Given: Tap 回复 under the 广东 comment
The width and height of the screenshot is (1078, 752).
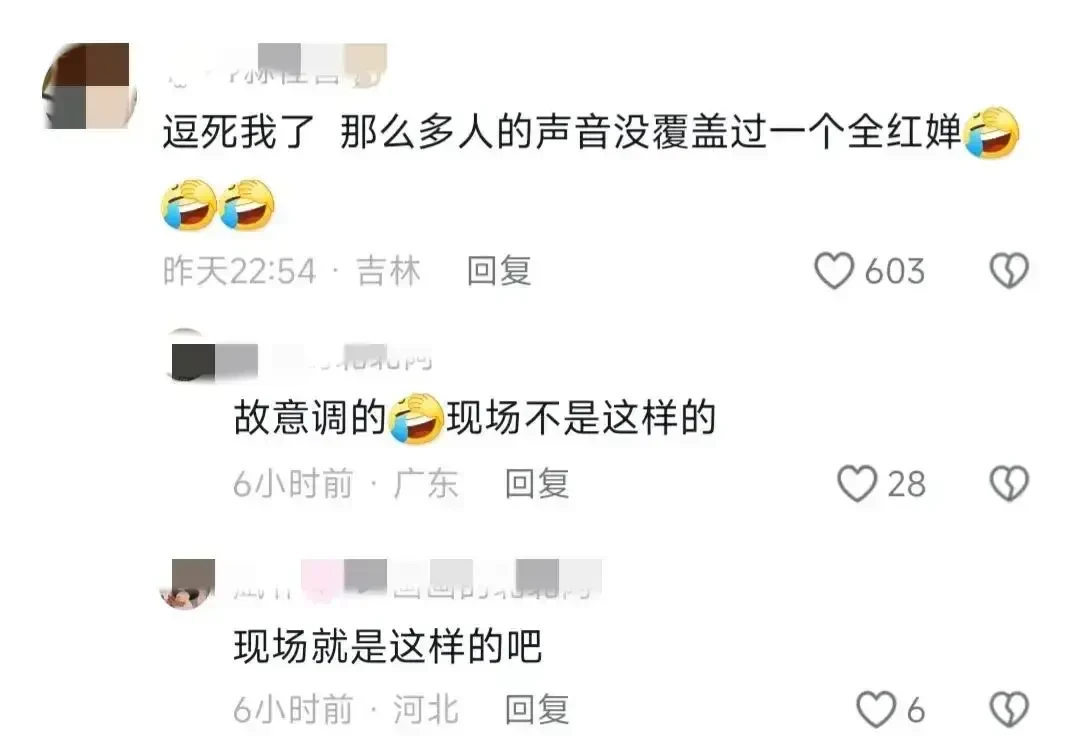Looking at the screenshot, I should [x=537, y=483].
